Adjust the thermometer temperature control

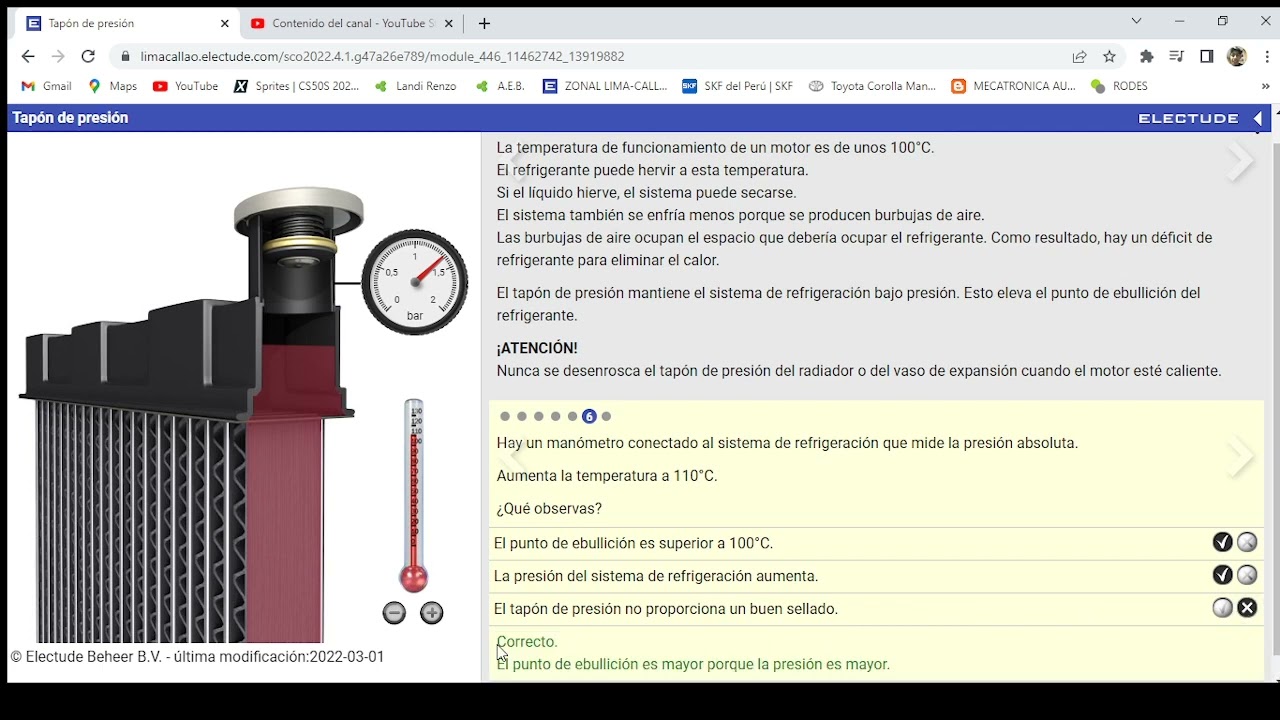pos(414,496)
